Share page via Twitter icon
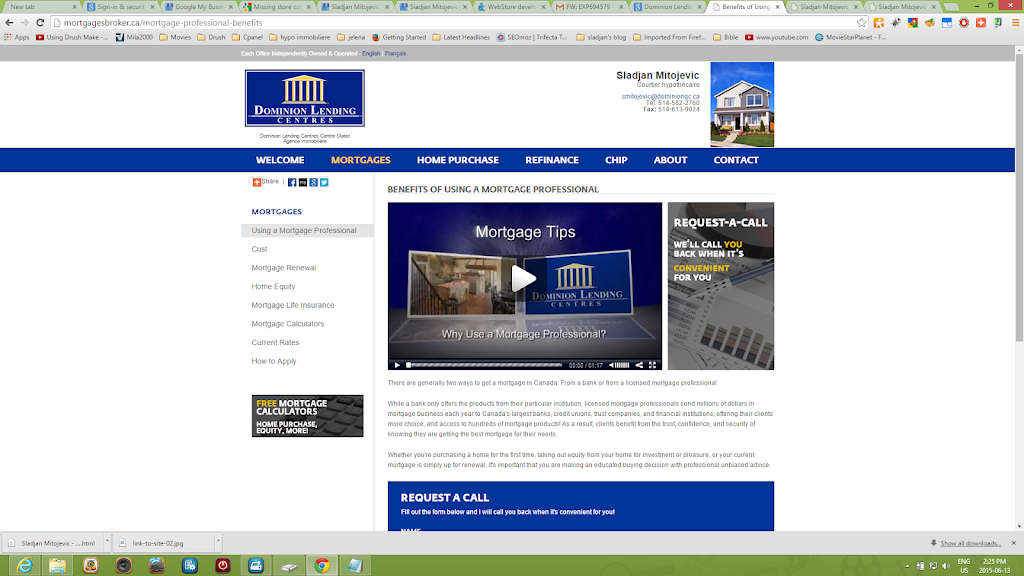 (324, 182)
